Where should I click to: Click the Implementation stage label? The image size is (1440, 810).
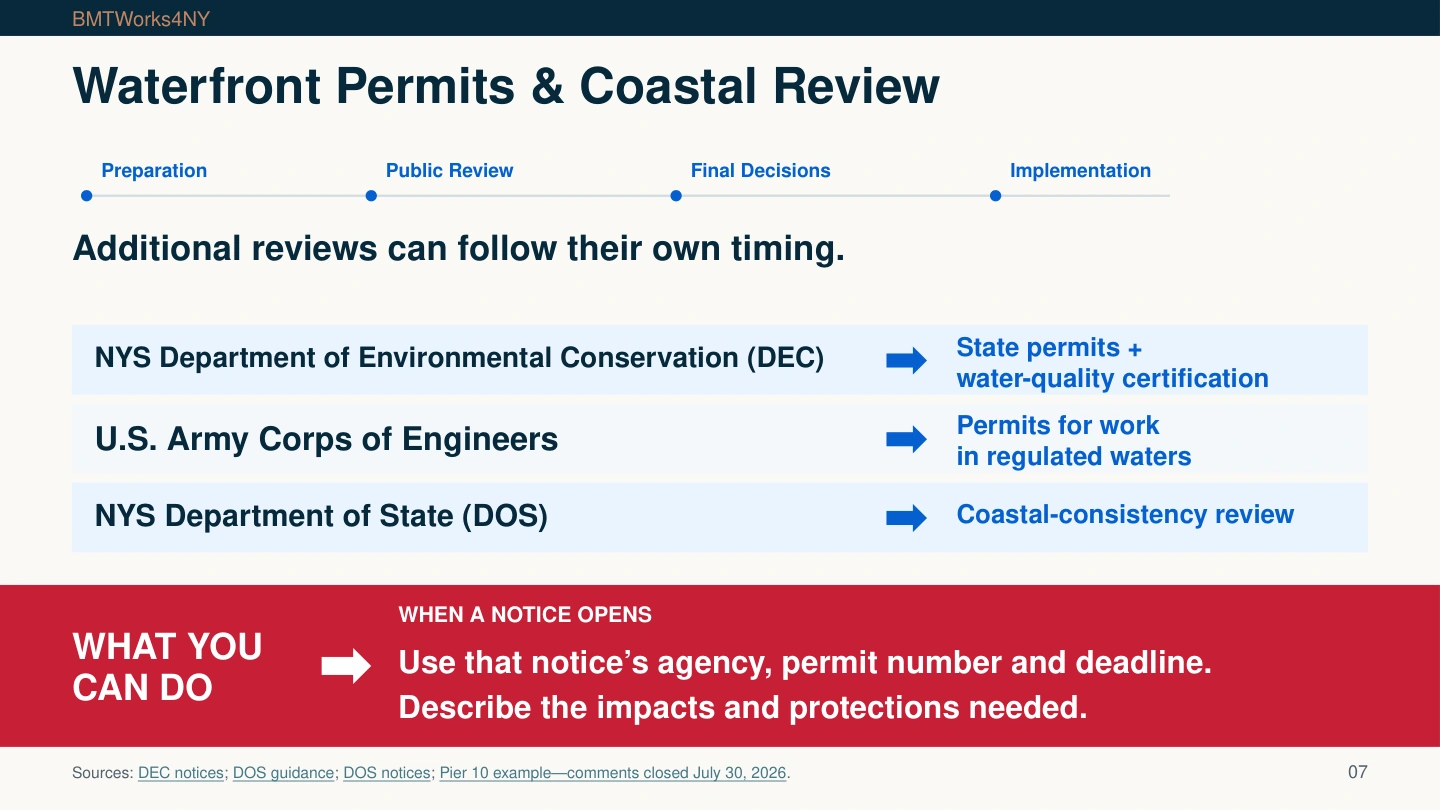click(1080, 171)
